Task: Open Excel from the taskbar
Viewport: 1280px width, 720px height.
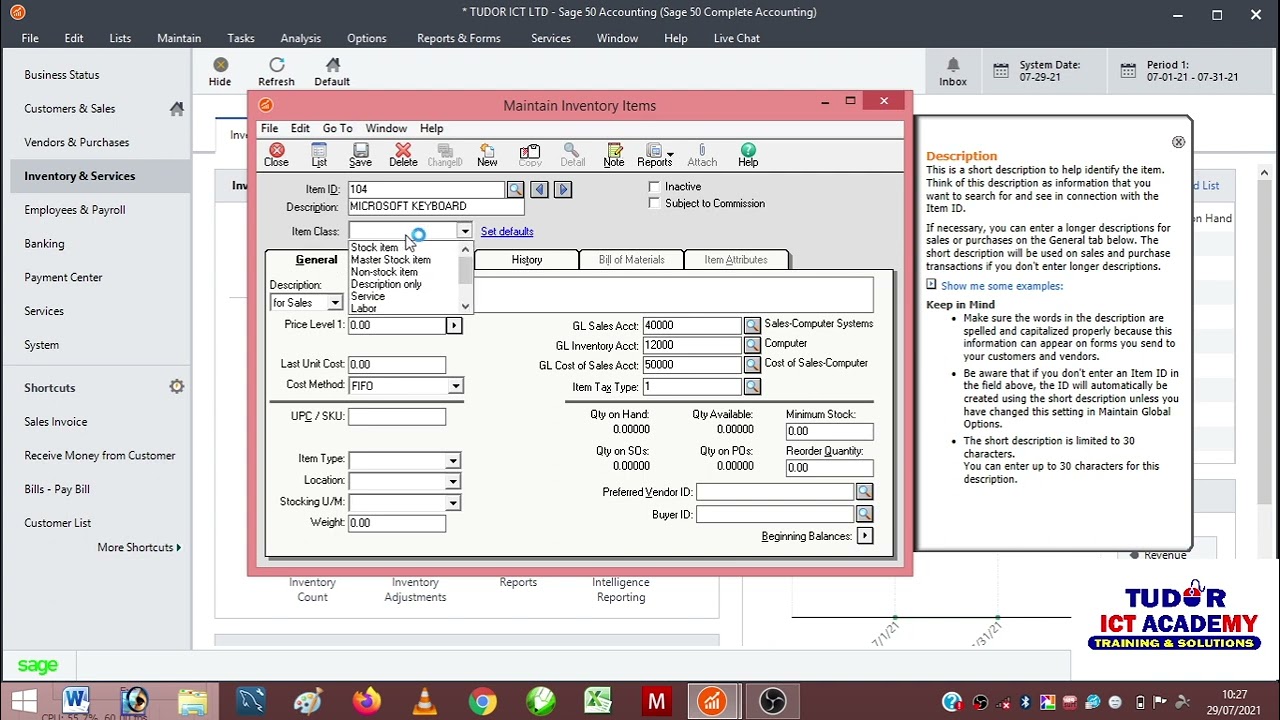Action: point(598,701)
